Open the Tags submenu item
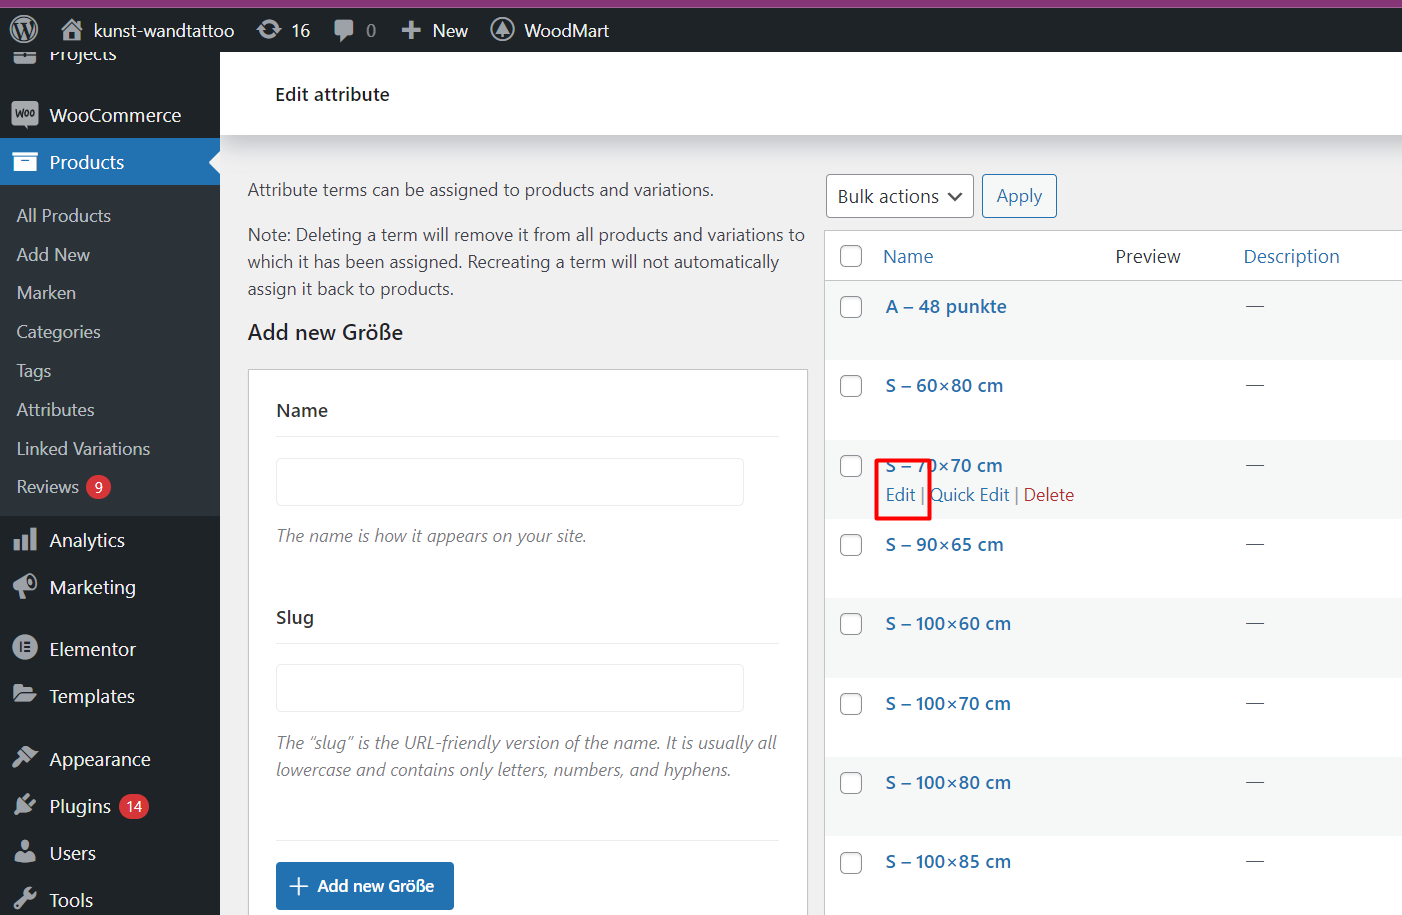The width and height of the screenshot is (1402, 915). point(34,370)
